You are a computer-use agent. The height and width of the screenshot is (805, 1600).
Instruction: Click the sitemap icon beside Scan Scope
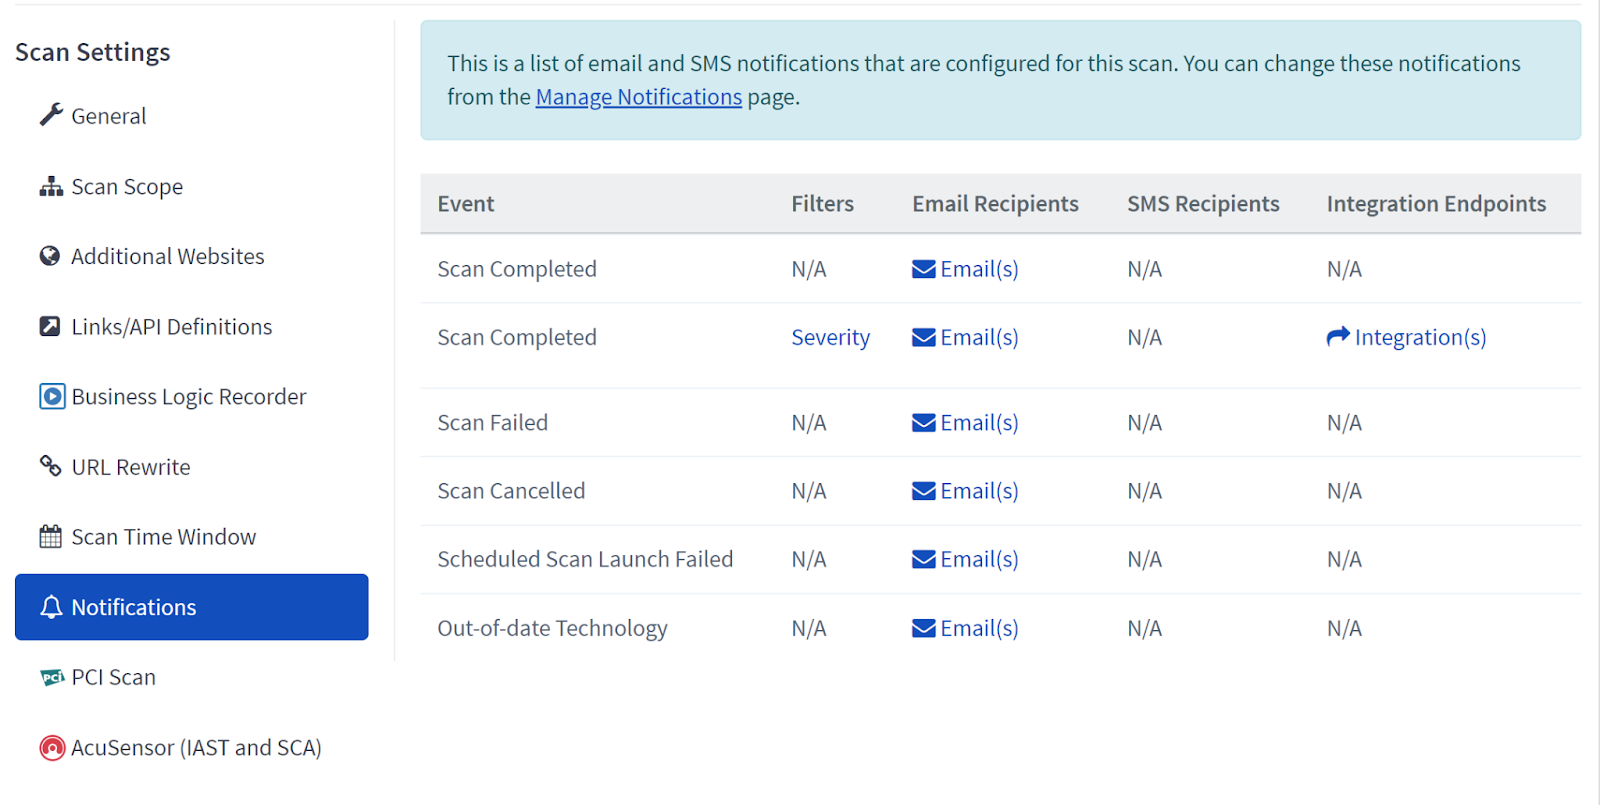point(51,186)
